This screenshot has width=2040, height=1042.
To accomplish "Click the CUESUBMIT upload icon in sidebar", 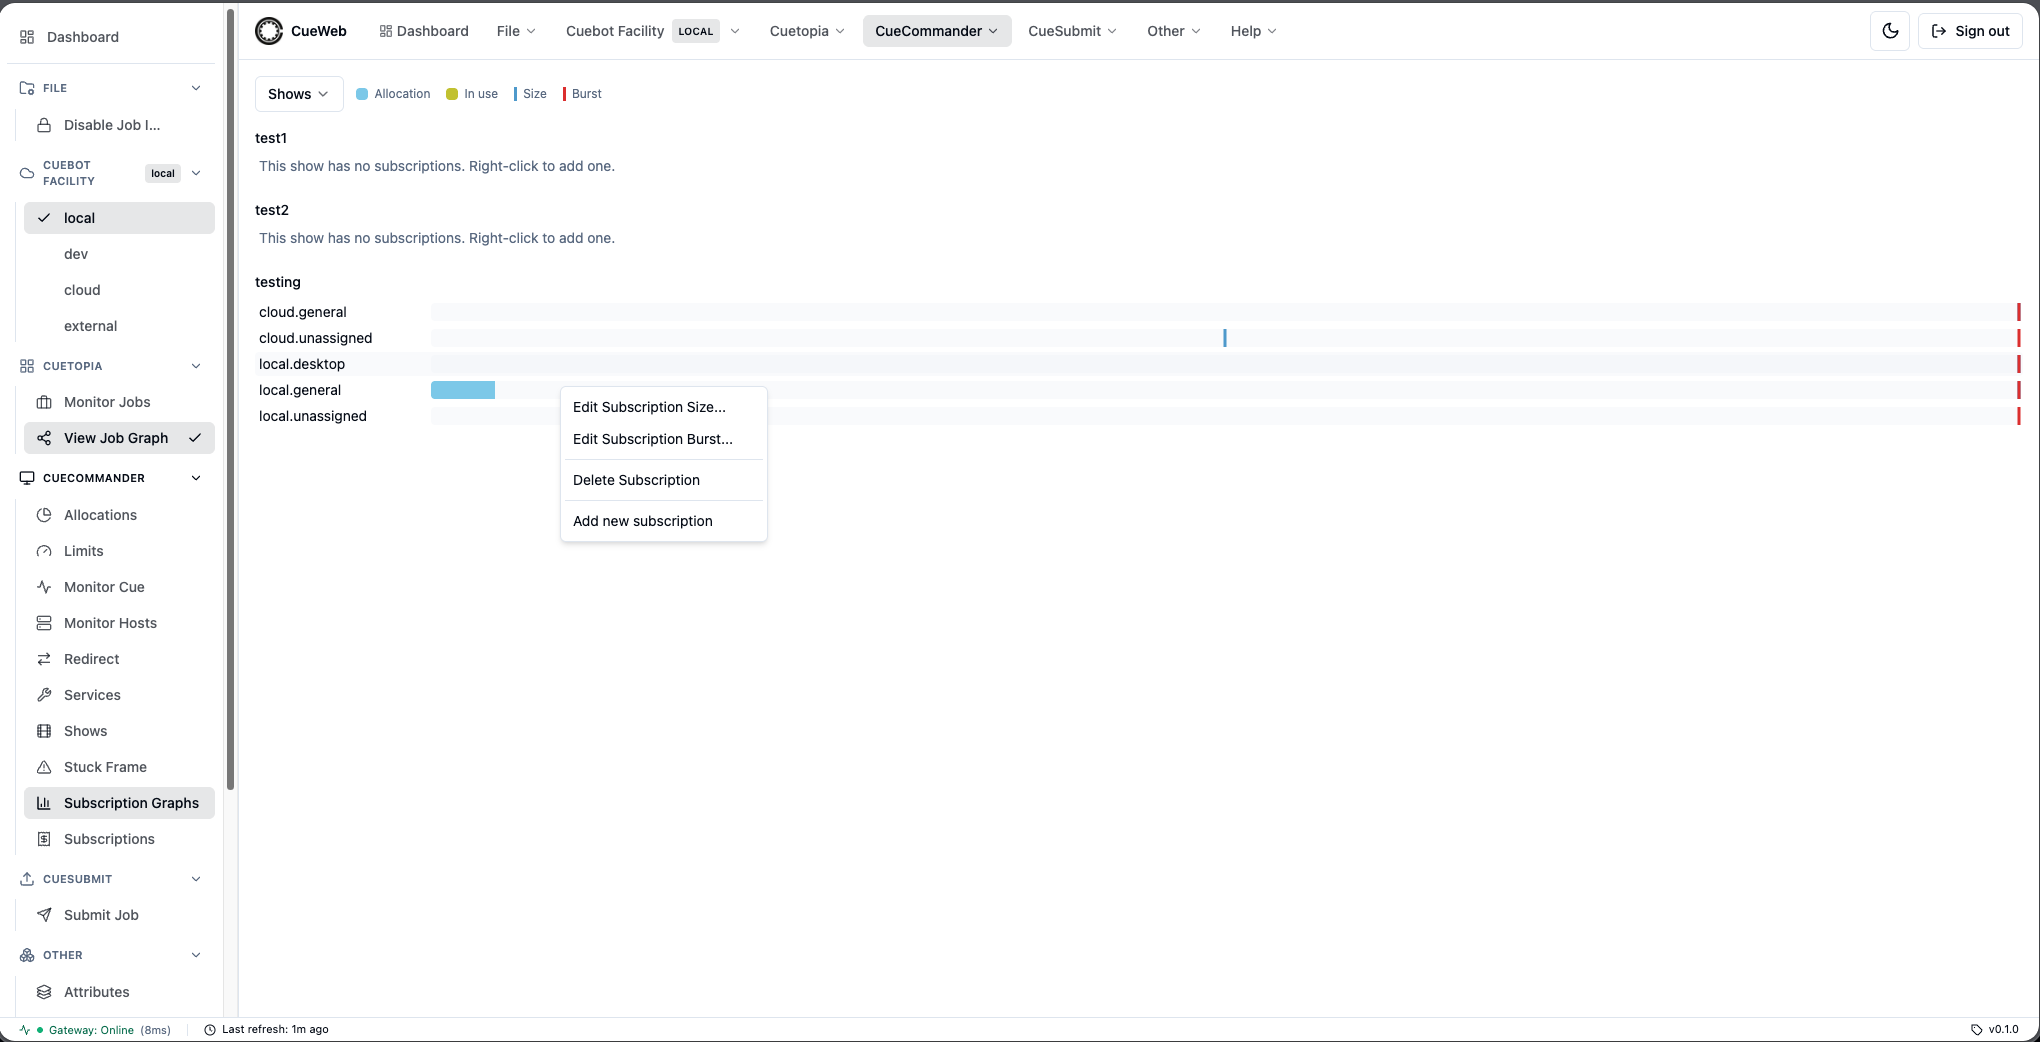I will tap(27, 879).
